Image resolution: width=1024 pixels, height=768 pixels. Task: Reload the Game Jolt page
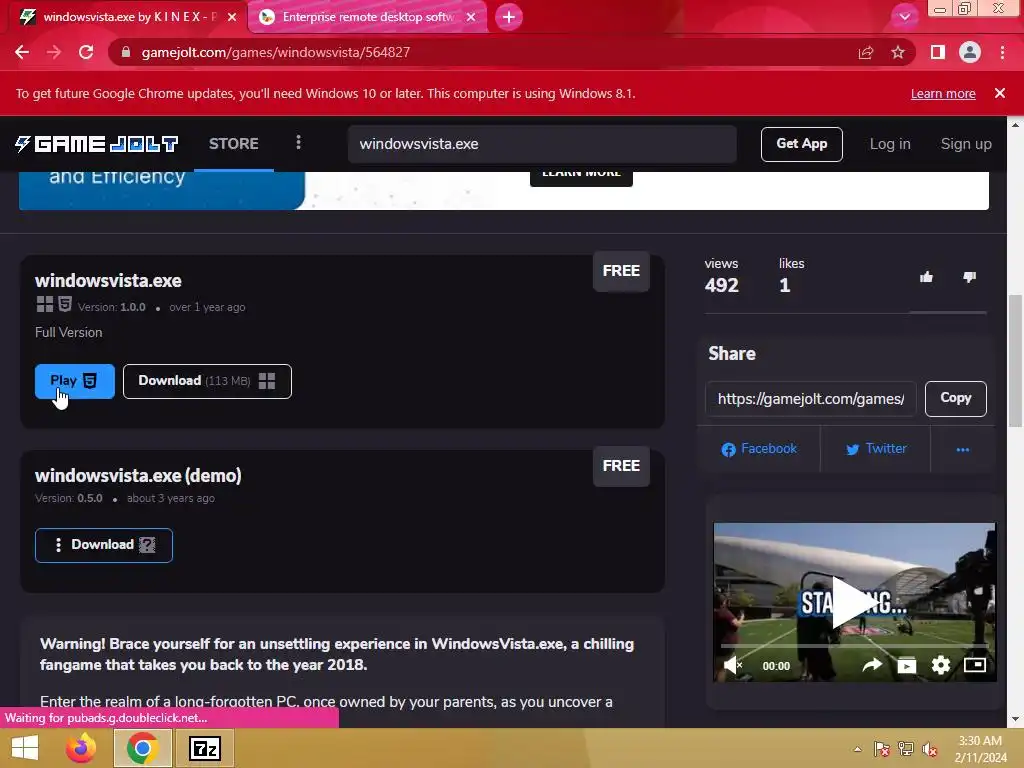coord(86,52)
